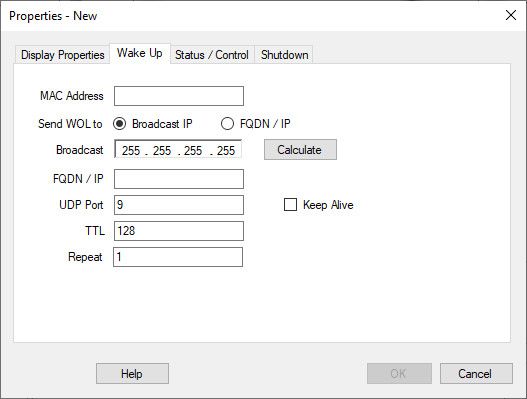Select the third Broadcast address octet
527x399 pixels.
(x=193, y=150)
